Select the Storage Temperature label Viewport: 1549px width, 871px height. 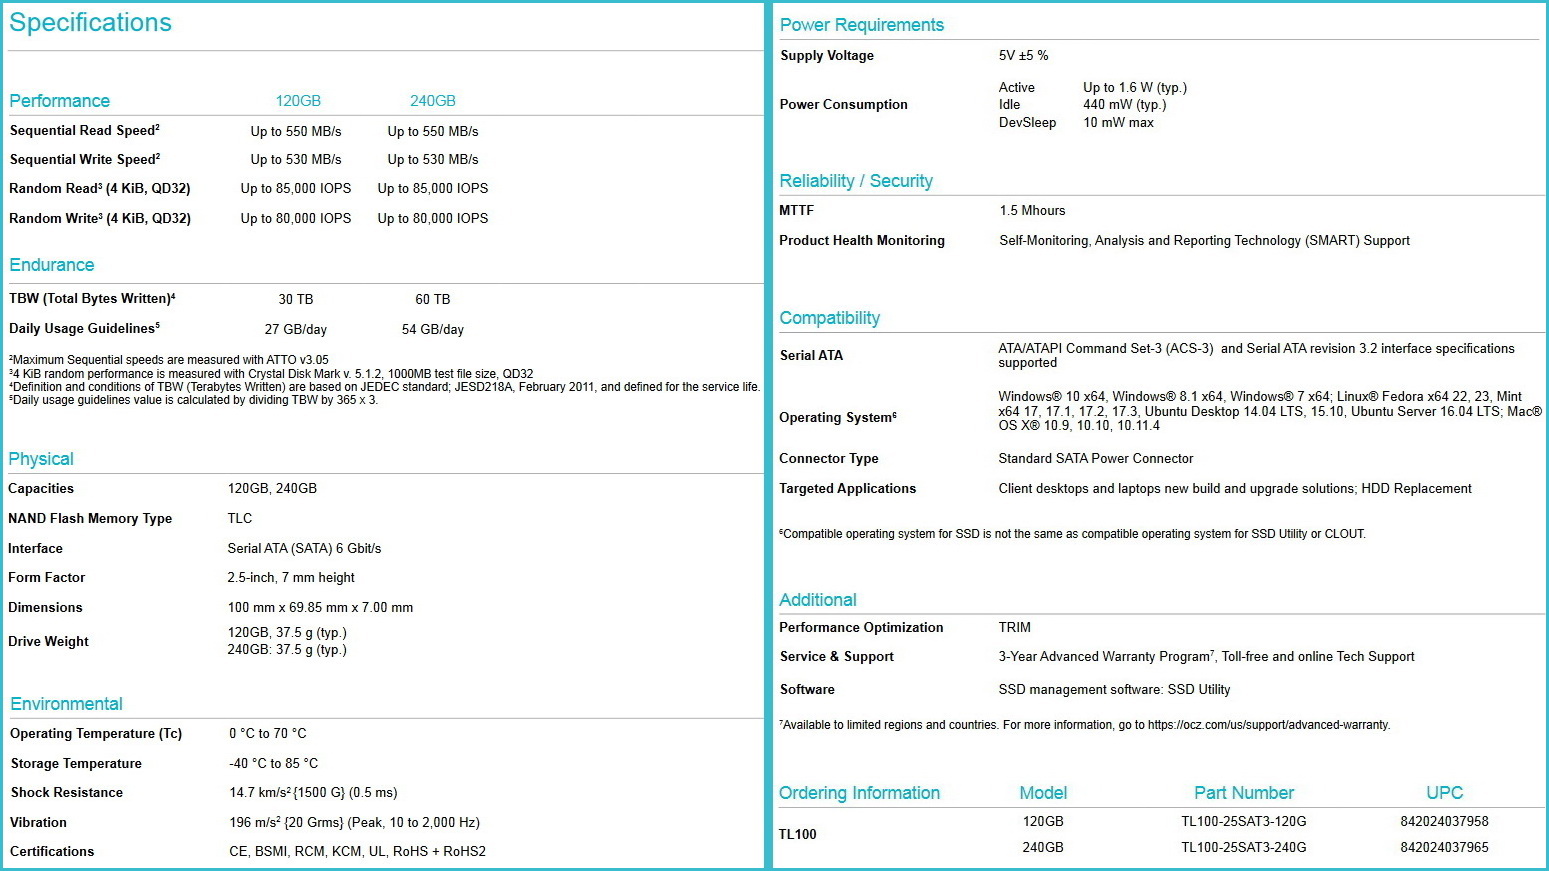76,763
